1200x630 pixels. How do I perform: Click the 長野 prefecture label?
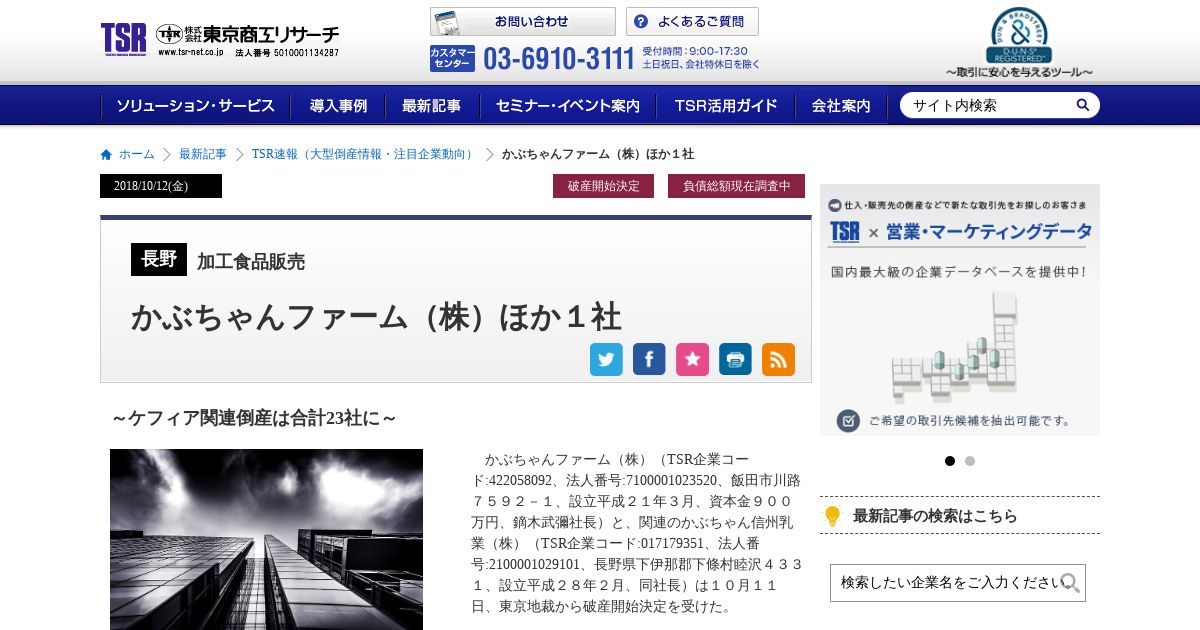[159, 259]
